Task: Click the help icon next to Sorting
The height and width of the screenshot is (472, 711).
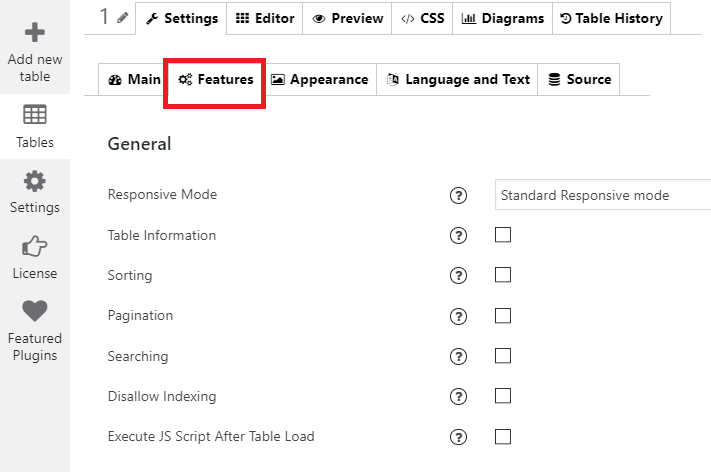Action: [x=458, y=275]
